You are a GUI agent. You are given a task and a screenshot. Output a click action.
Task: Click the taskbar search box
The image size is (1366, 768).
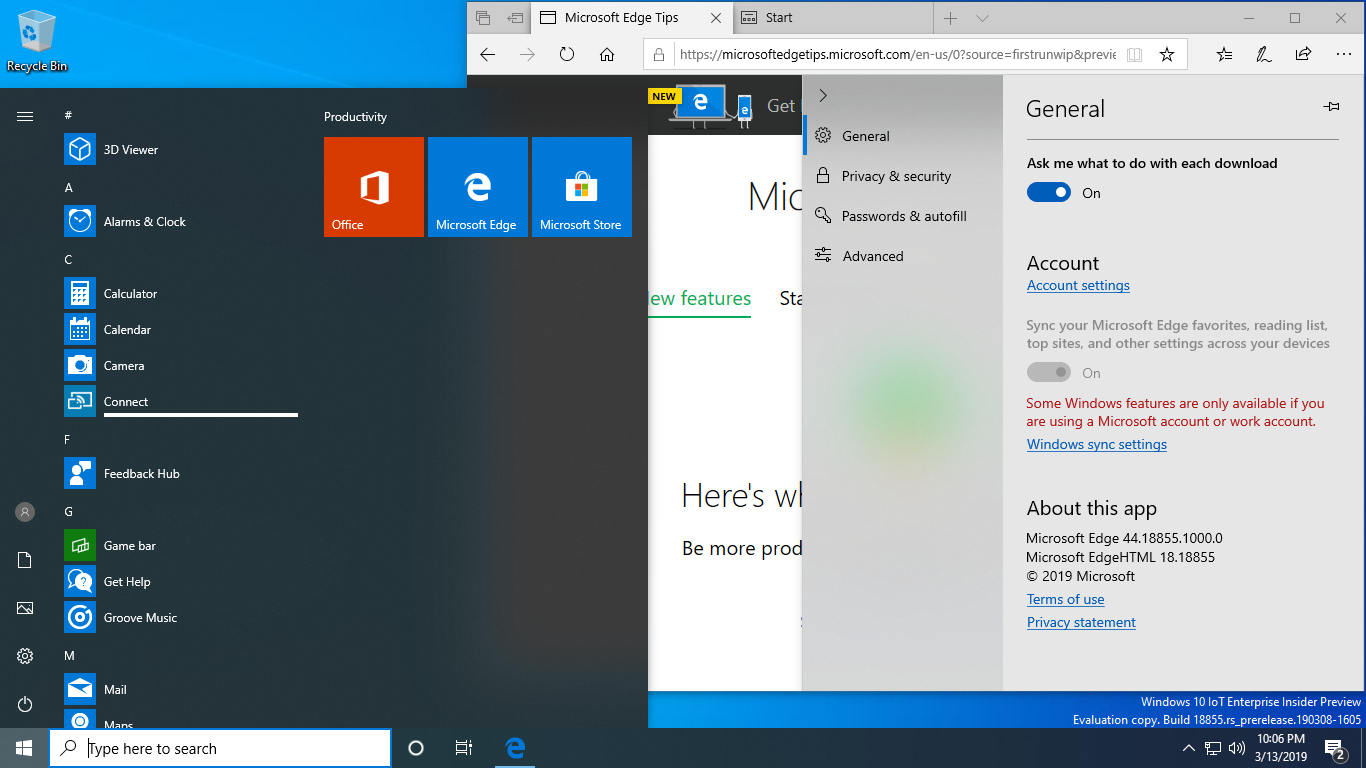click(220, 748)
